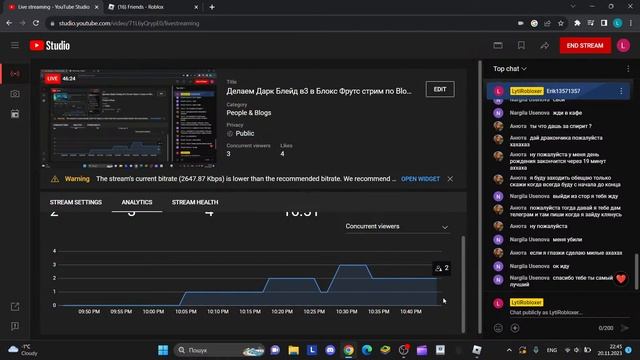Click the send message arrow in chat
The image size is (640, 360).
tap(624, 328)
